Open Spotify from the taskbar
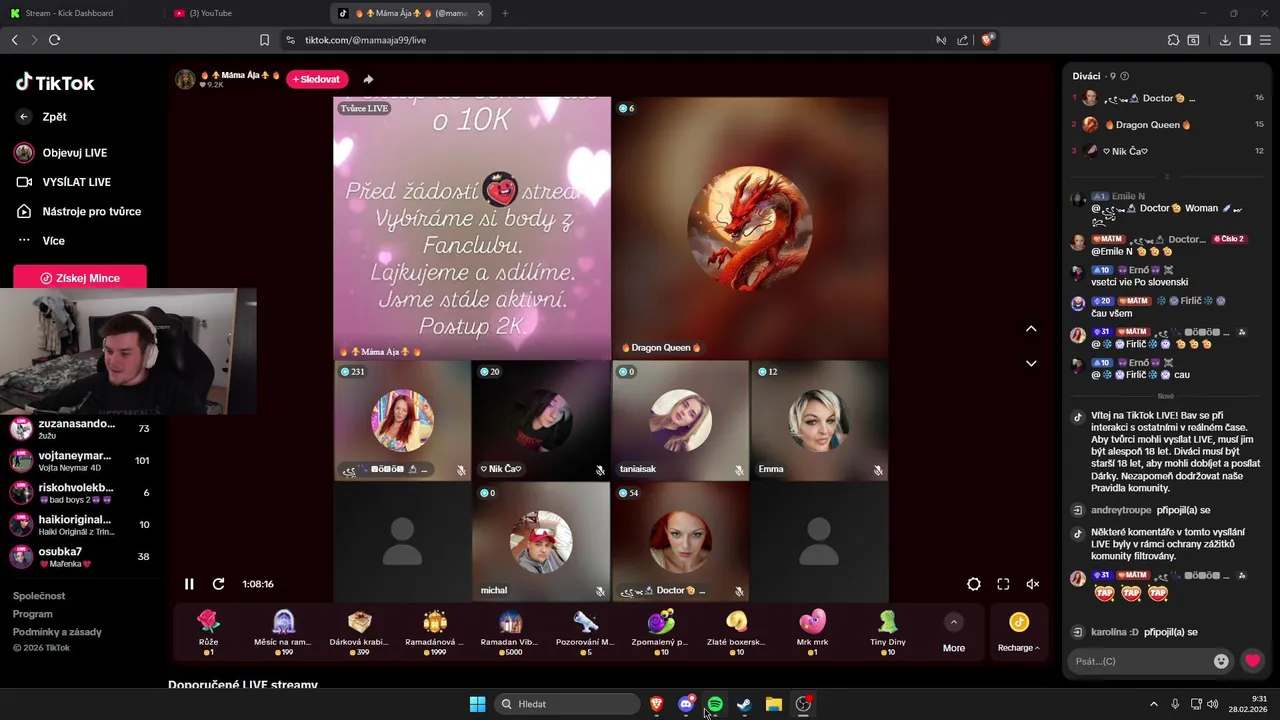The height and width of the screenshot is (720, 1280). [x=714, y=704]
